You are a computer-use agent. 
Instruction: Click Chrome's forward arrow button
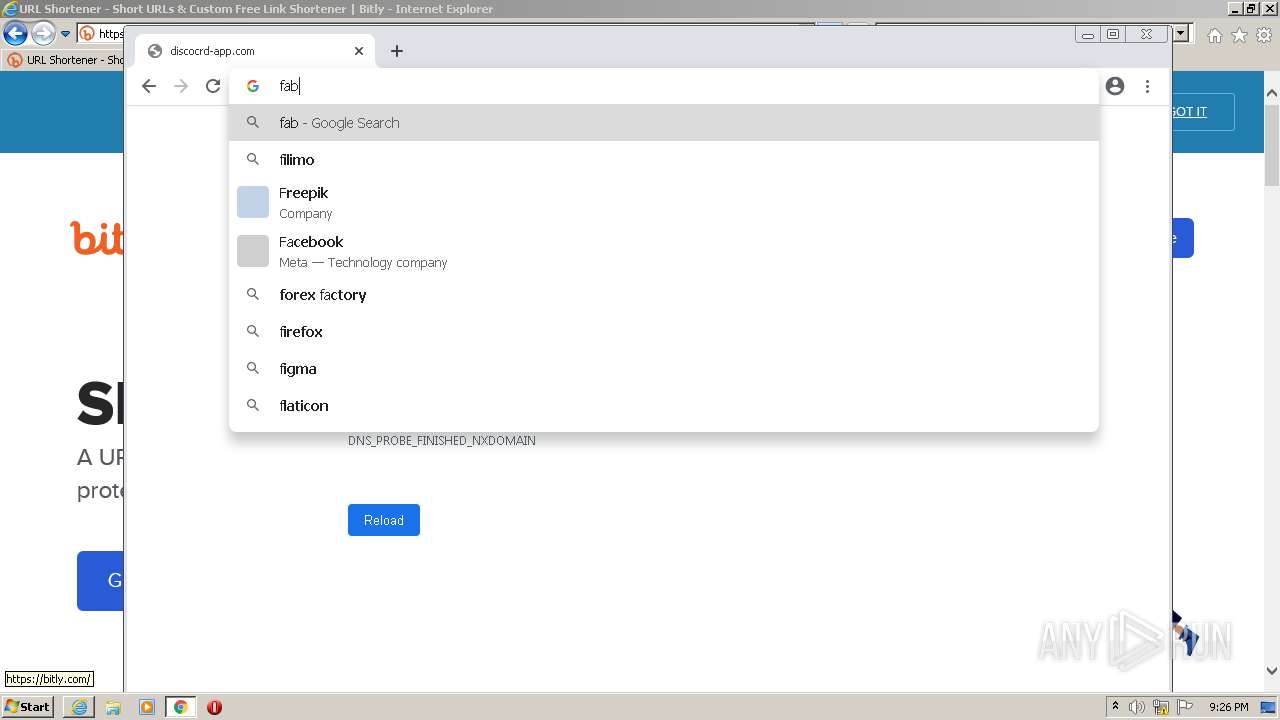181,86
